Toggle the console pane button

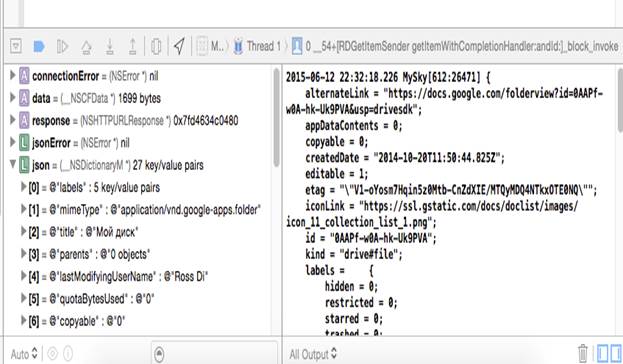616,353
